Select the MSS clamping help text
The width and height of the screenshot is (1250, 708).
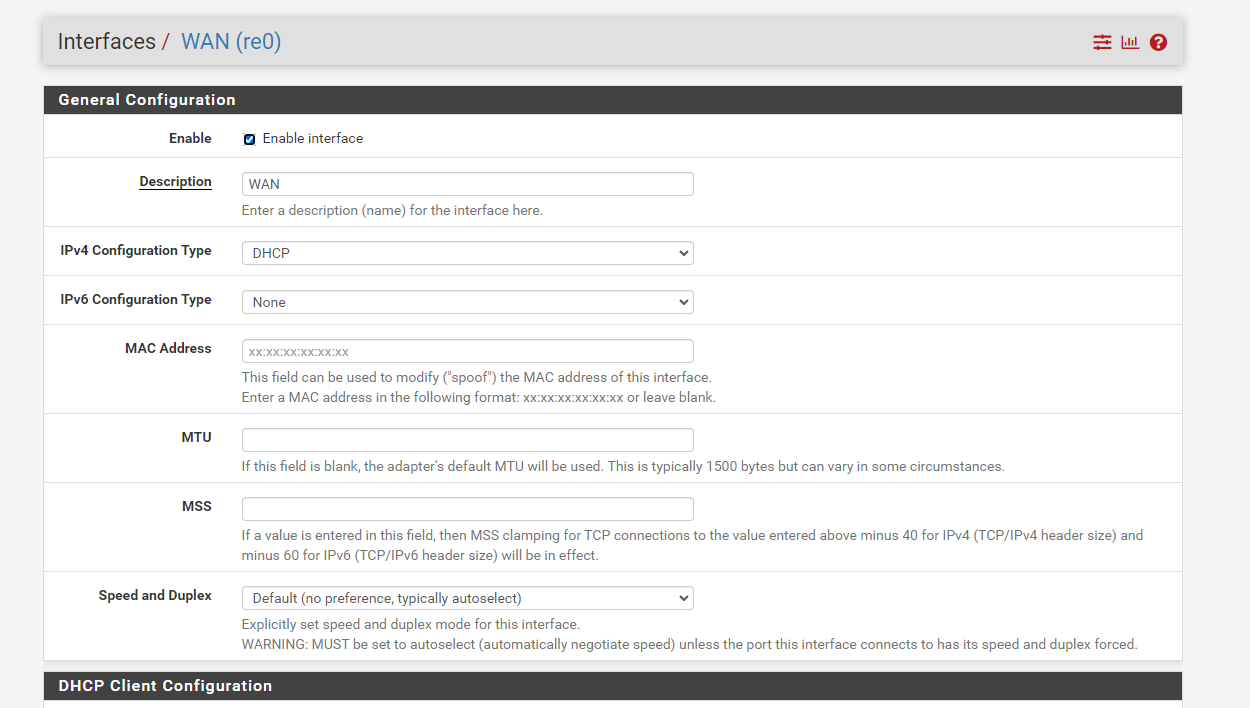[x=692, y=546]
